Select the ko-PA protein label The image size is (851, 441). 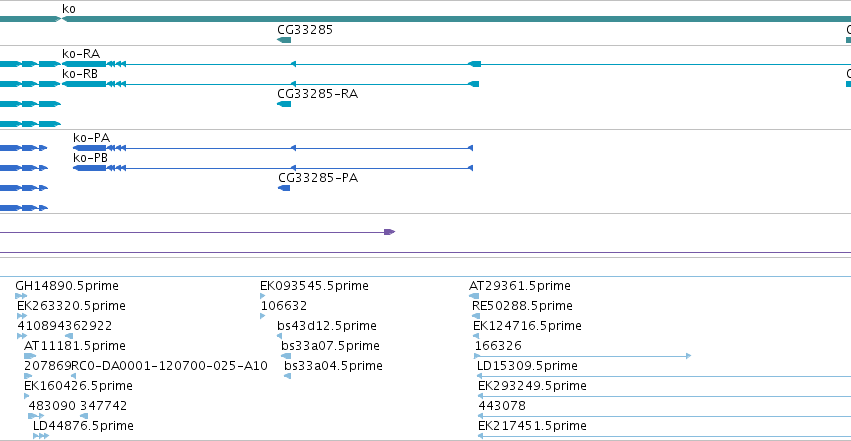pos(91,138)
